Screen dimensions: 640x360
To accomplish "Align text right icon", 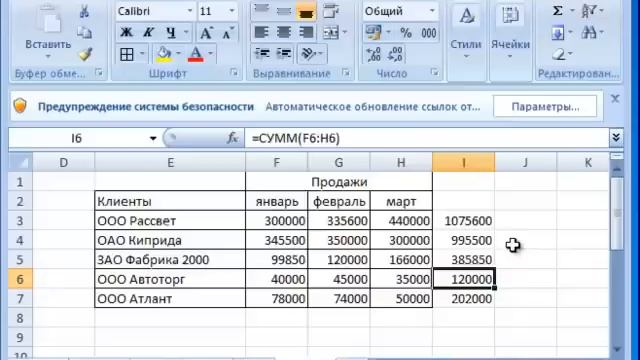I will 306,32.
